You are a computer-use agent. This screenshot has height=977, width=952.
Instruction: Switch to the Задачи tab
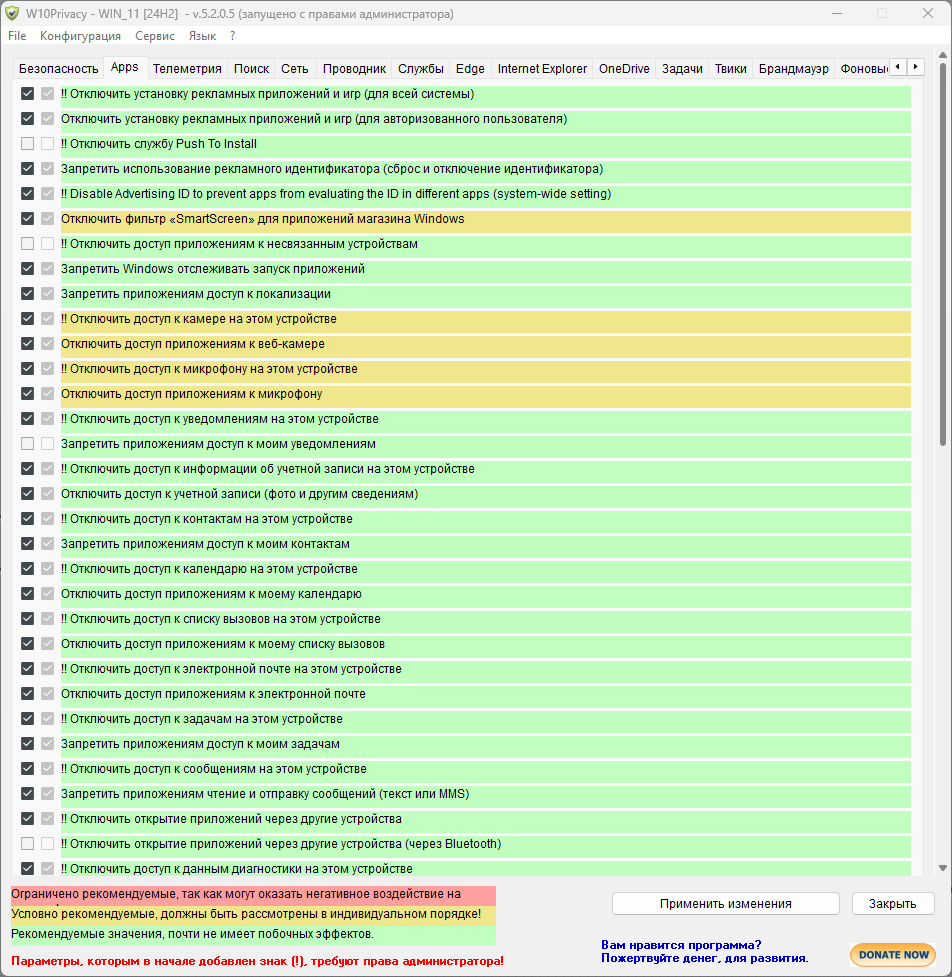point(682,69)
